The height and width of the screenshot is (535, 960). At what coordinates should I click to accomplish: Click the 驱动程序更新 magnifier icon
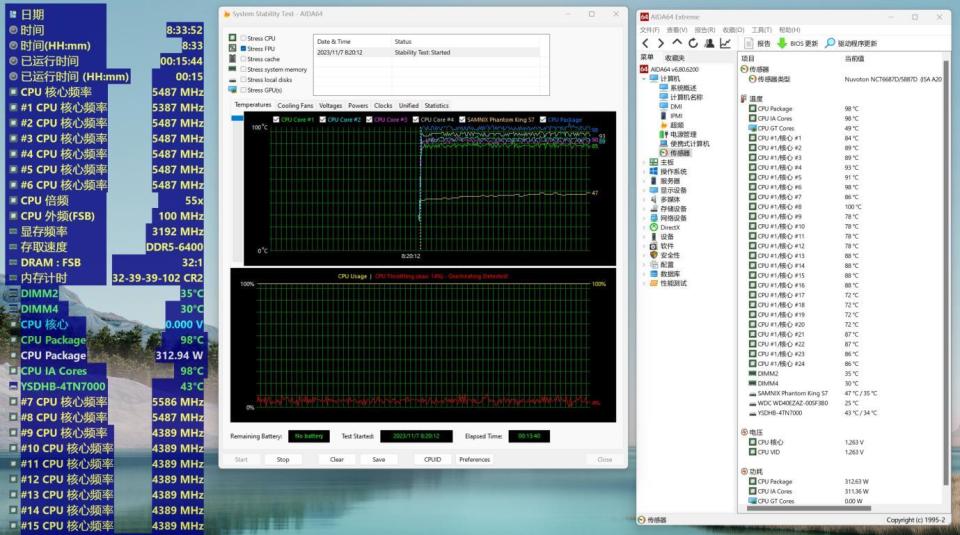coord(830,43)
